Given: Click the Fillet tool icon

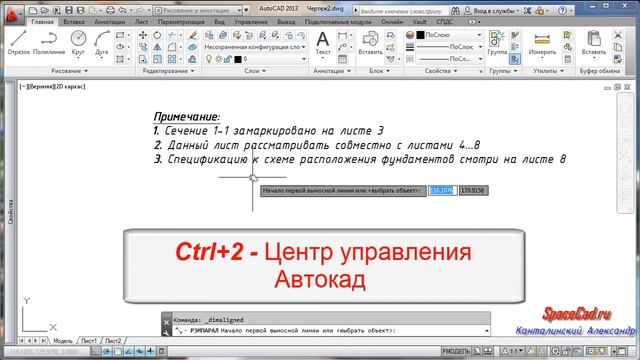Looking at the screenshot, I should (172, 47).
